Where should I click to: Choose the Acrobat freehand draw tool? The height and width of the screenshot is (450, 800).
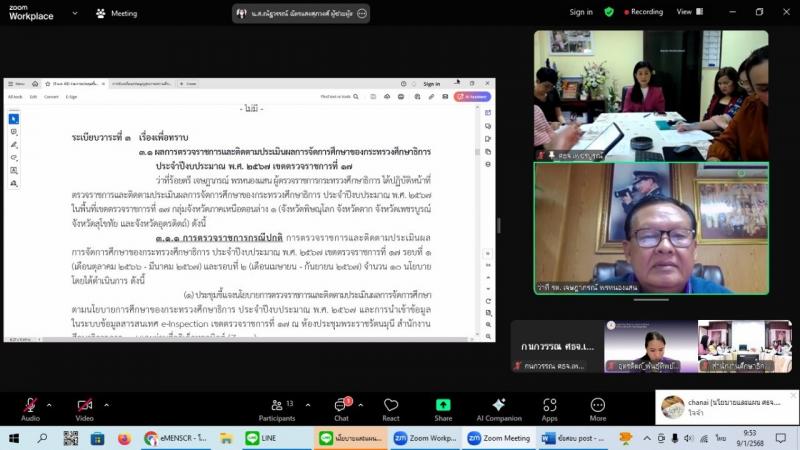tap(14, 158)
